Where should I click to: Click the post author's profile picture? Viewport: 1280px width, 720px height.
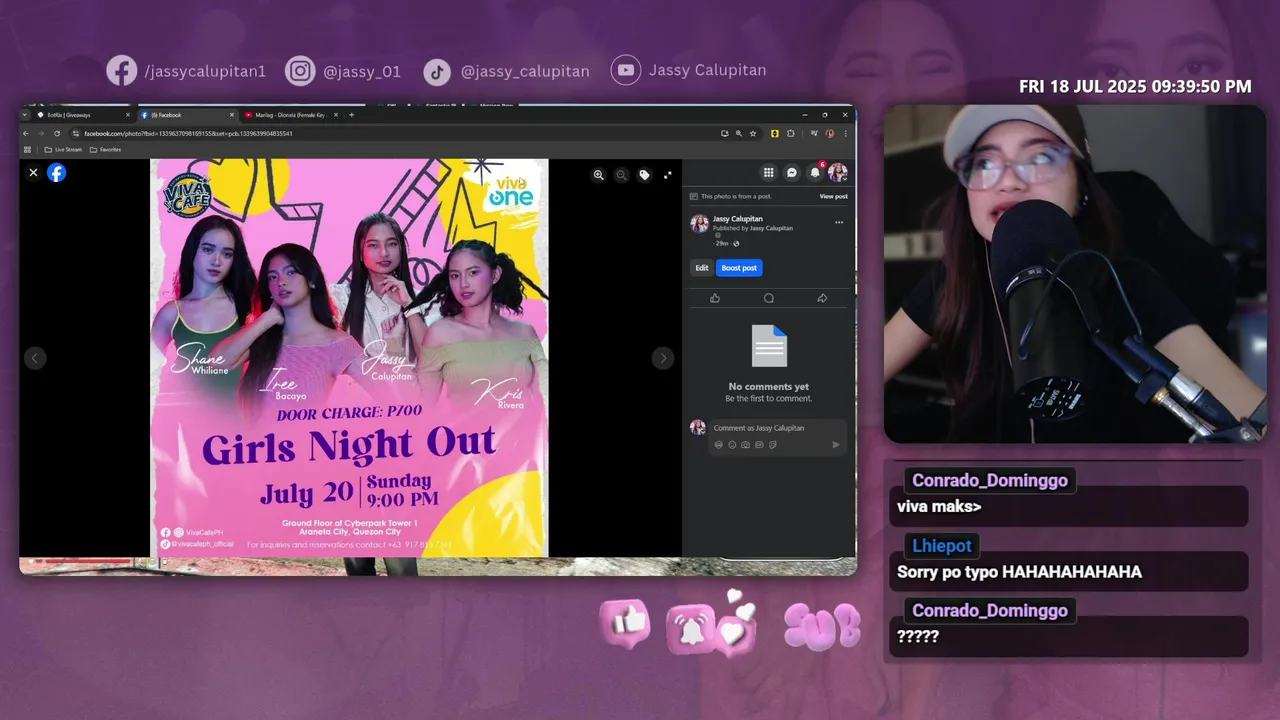click(x=699, y=224)
